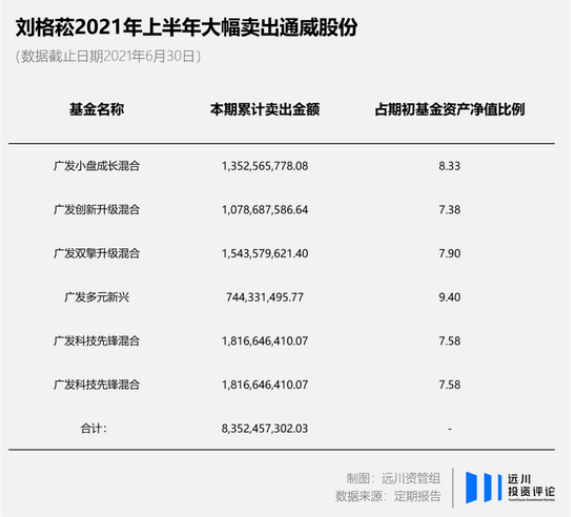Viewport: 571px width, 517px height.
Task: Click the subtitle 数据截止日期2021年6月30日
Action: pos(108,56)
